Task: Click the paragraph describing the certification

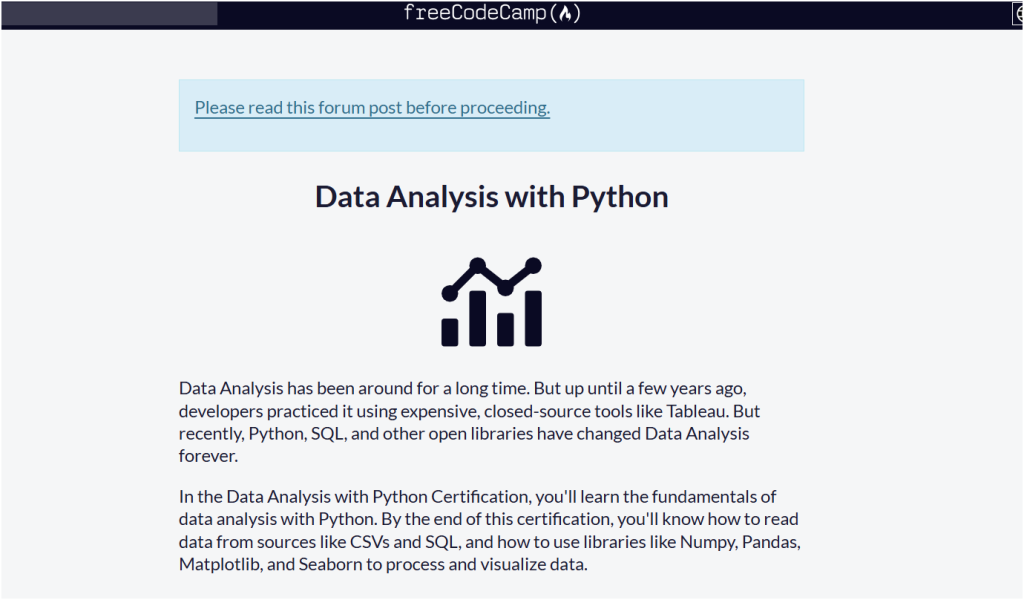Action: (488, 530)
